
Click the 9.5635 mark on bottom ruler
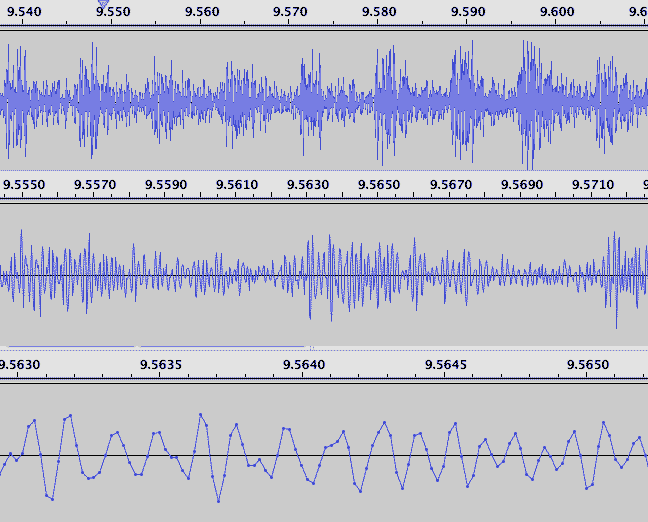click(x=161, y=365)
